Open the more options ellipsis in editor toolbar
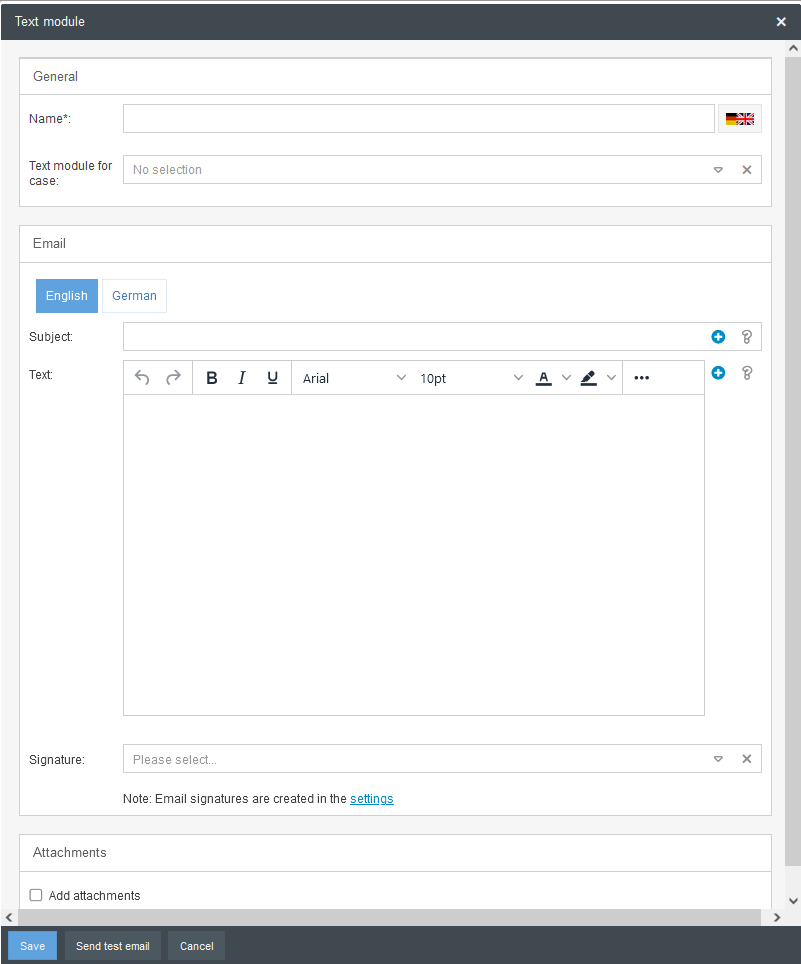The height and width of the screenshot is (964, 801). click(642, 378)
